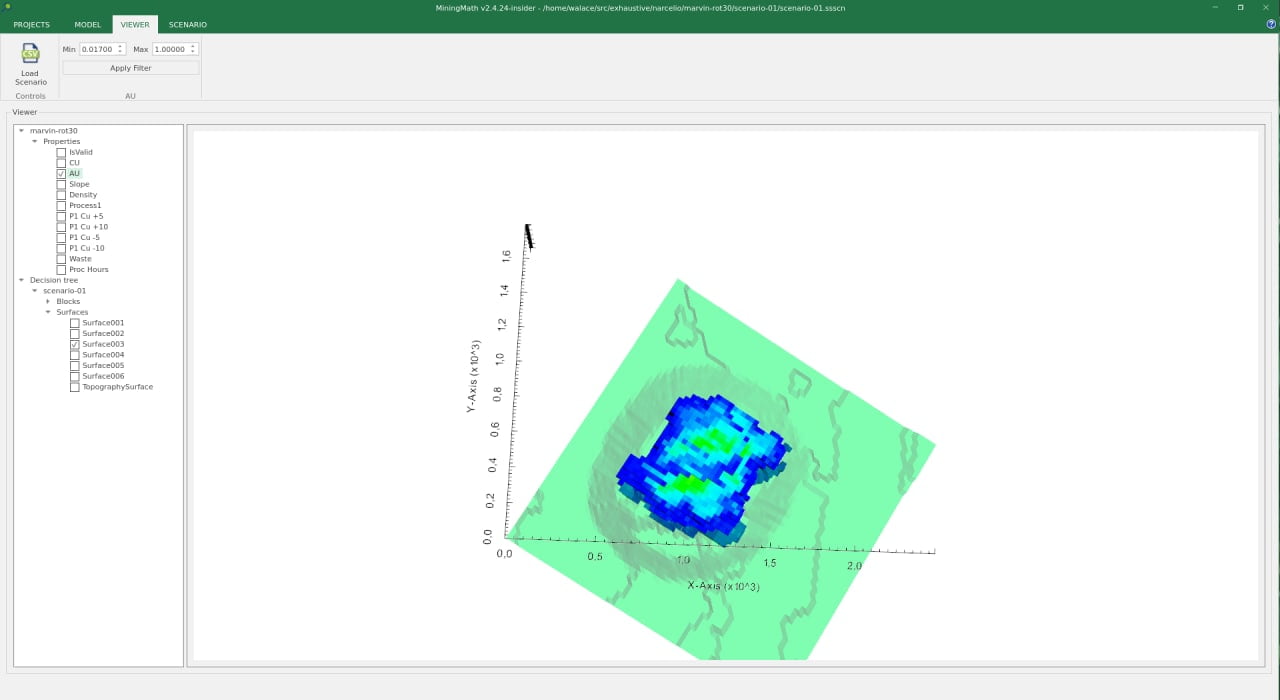Open the PROJECTS tab
This screenshot has width=1280, height=700.
tap(31, 24)
